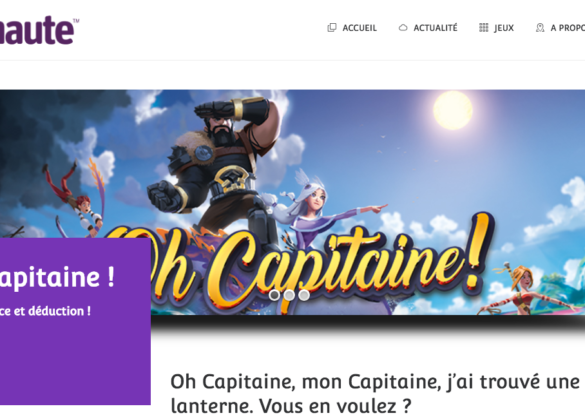This screenshot has height=420, width=585.
Task: Open the JEUX menu item
Action: [x=504, y=28]
